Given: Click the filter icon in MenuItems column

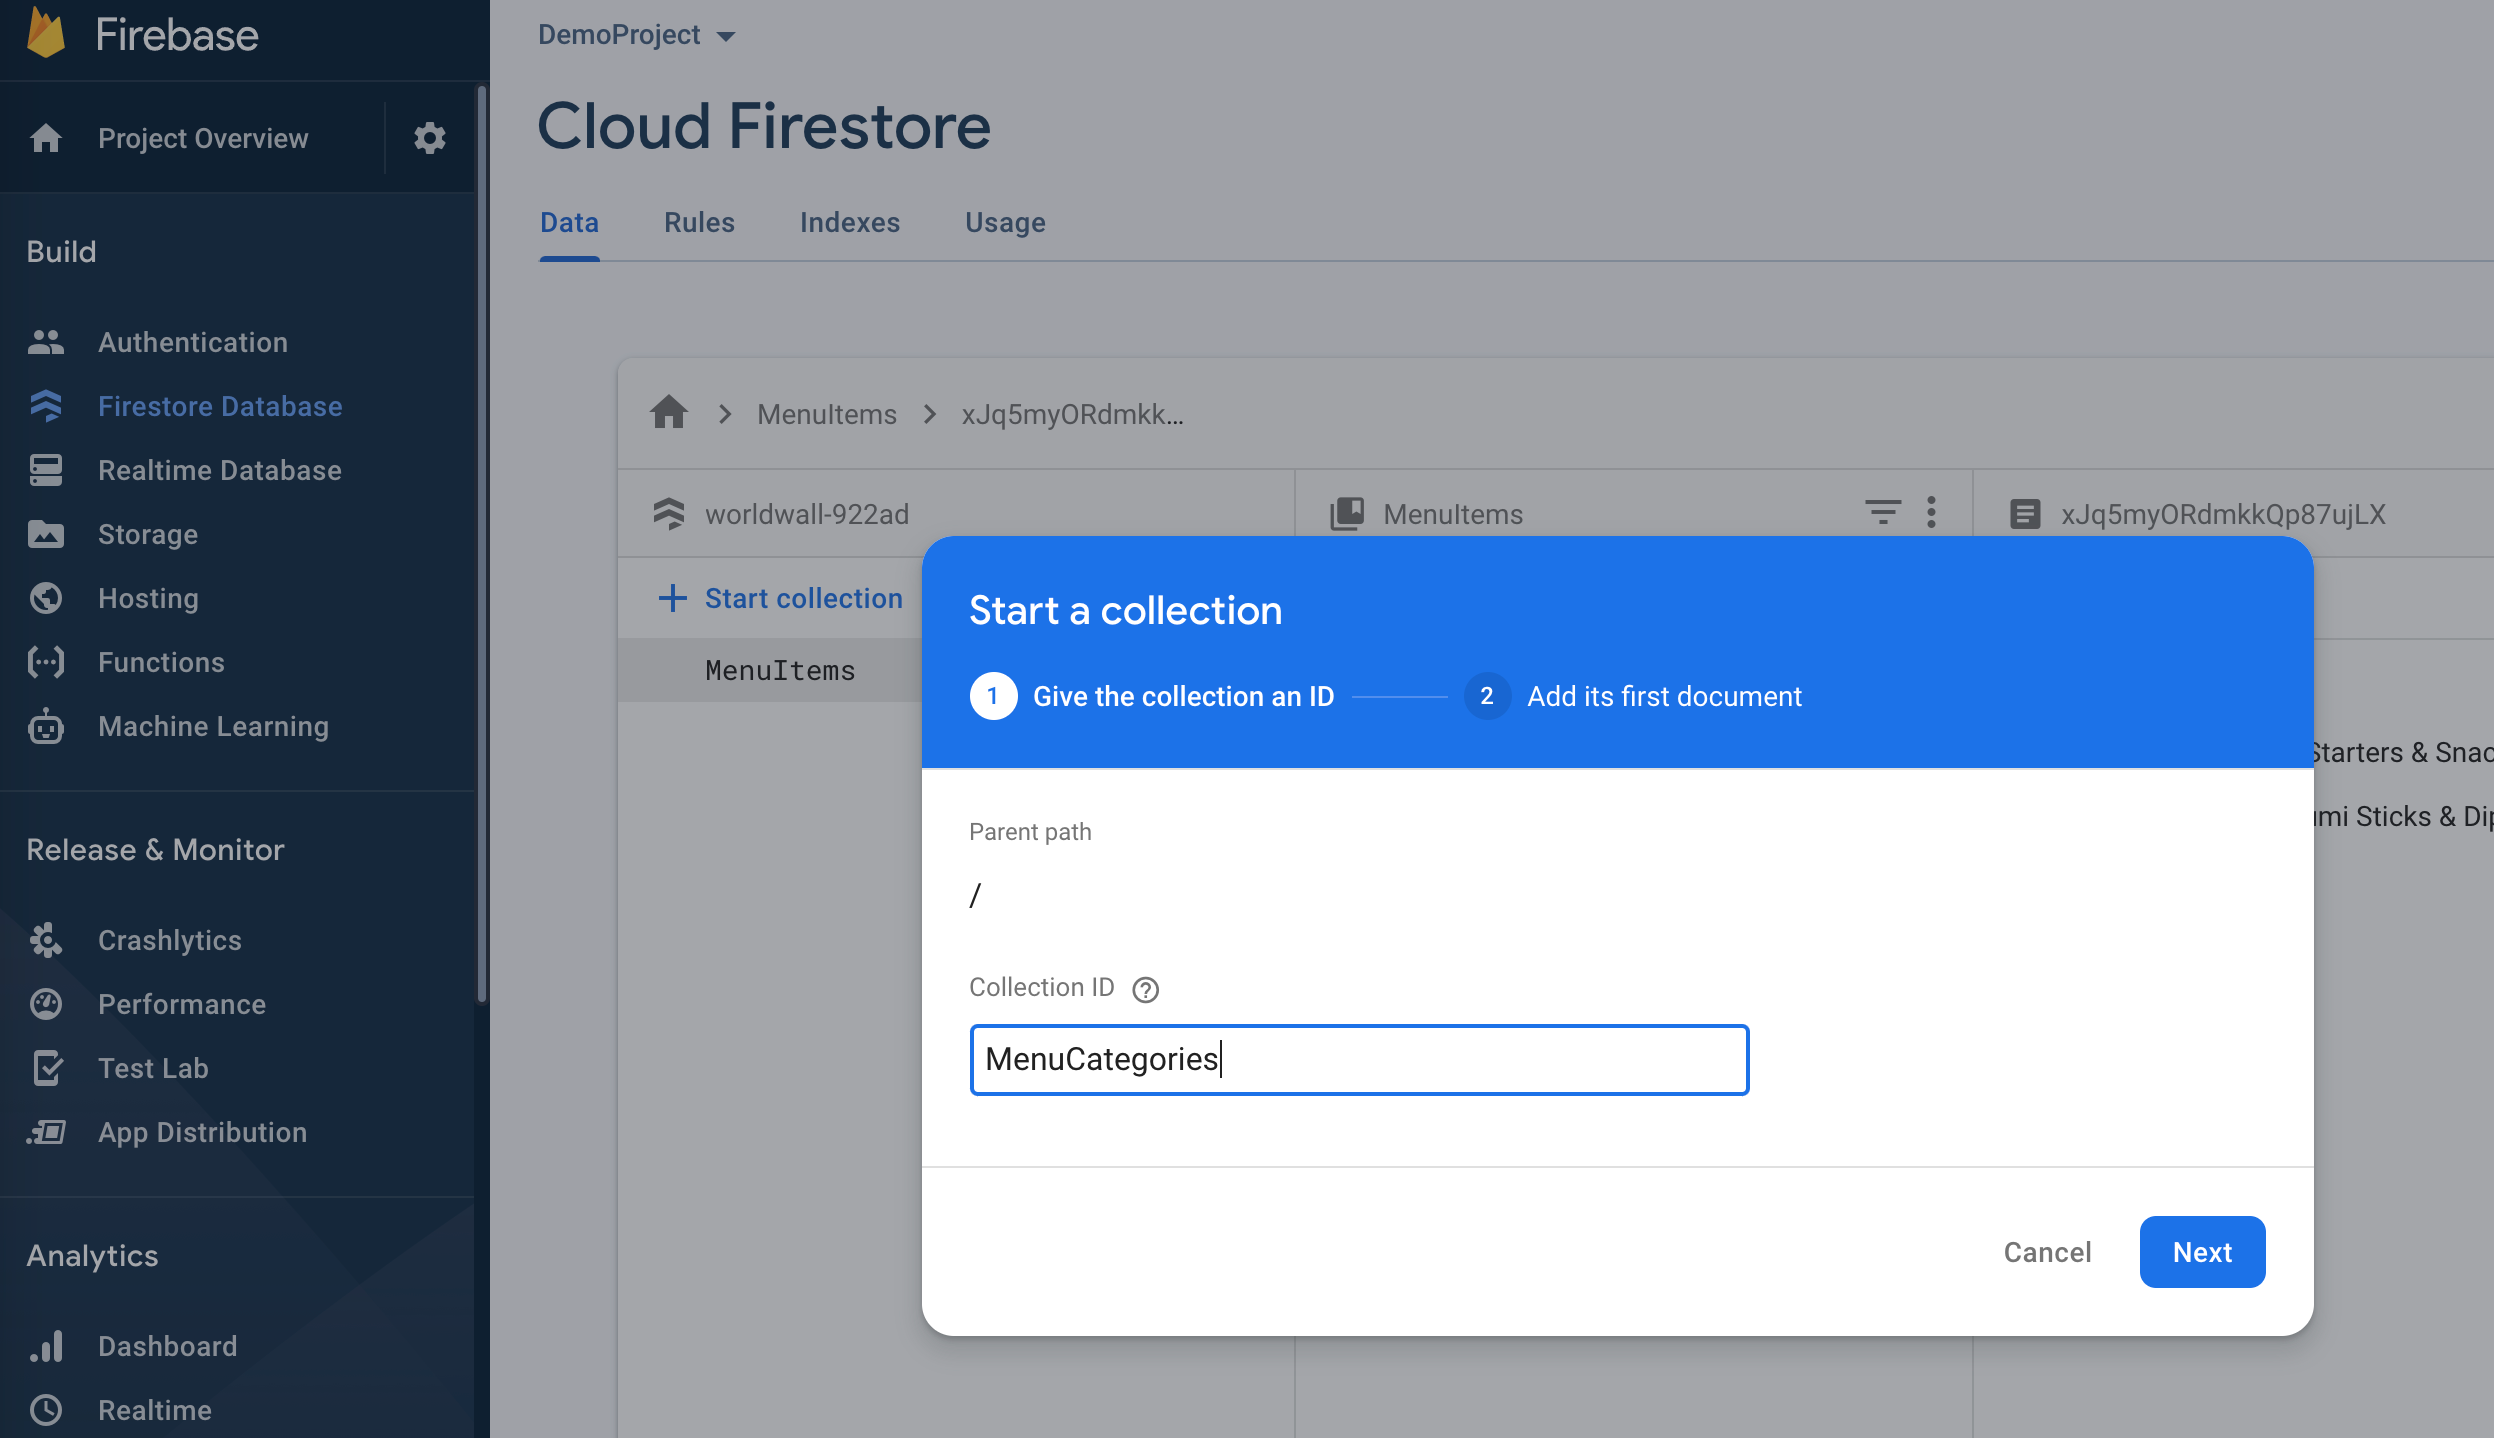Looking at the screenshot, I should [1882, 513].
